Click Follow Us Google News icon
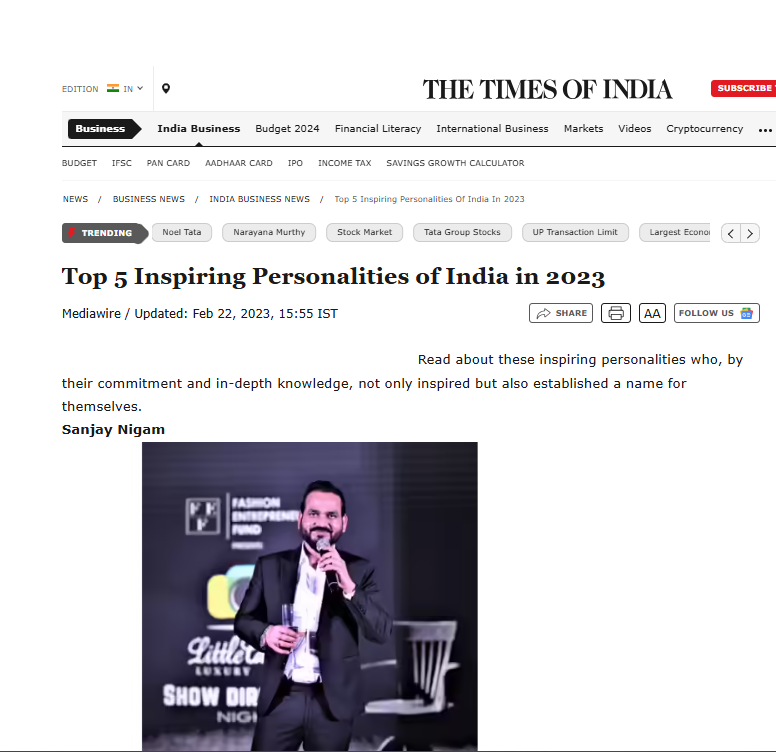This screenshot has width=776, height=752. (746, 313)
